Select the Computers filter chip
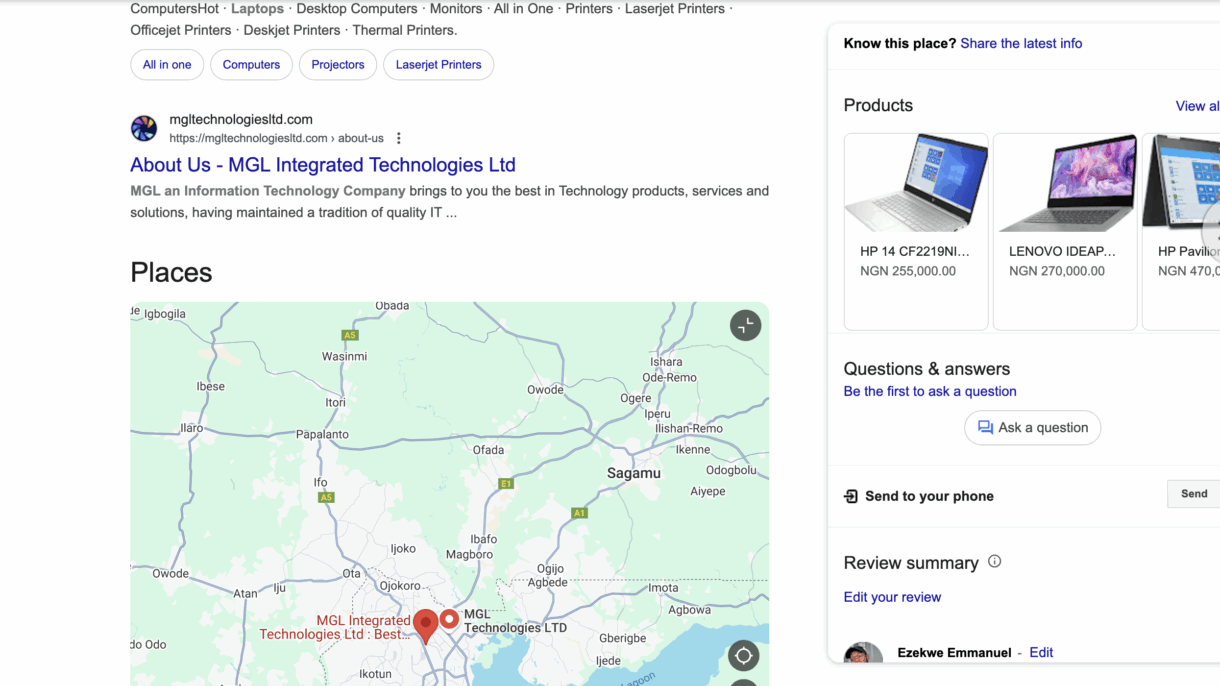The width and height of the screenshot is (1220, 686). (251, 65)
